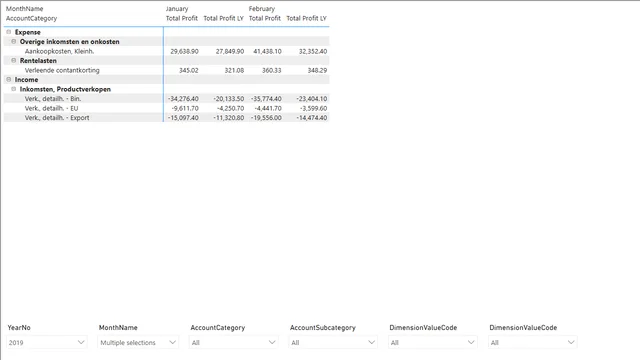Click February Total Profit LY header
Image resolution: width=640 pixels, height=360 pixels.
click(307, 18)
